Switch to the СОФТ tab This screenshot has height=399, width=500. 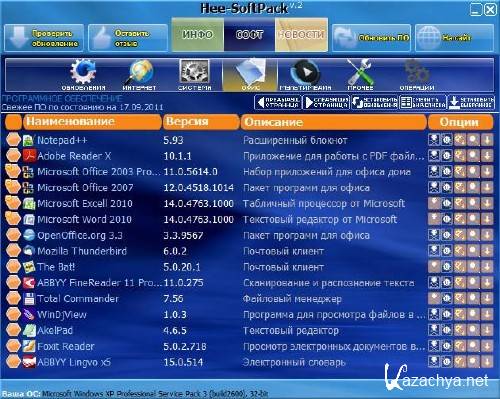tap(249, 35)
